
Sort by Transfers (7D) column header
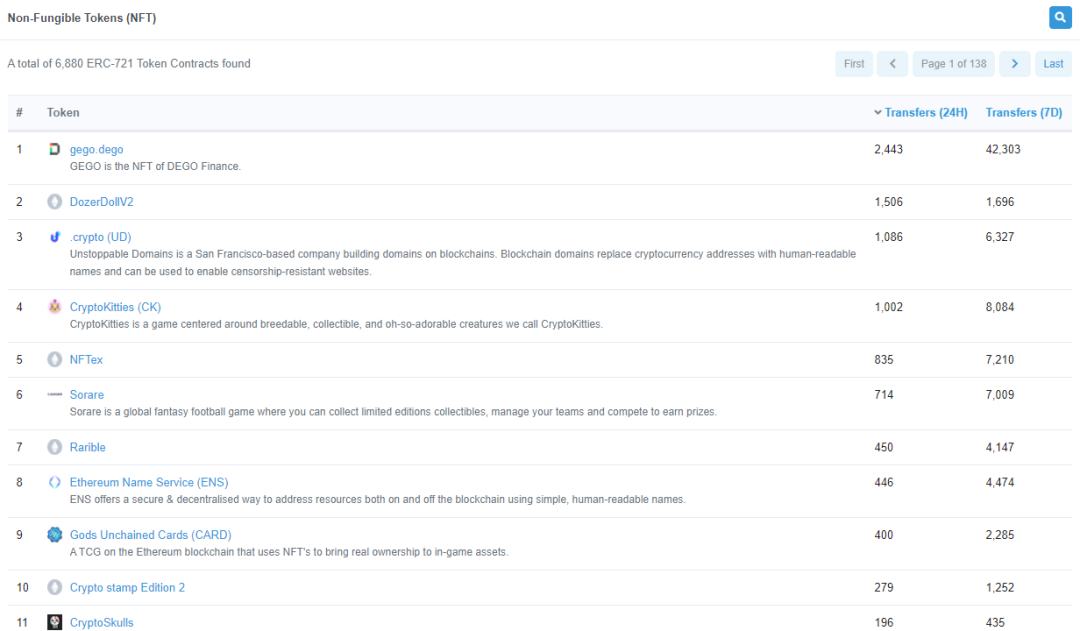[1023, 113]
